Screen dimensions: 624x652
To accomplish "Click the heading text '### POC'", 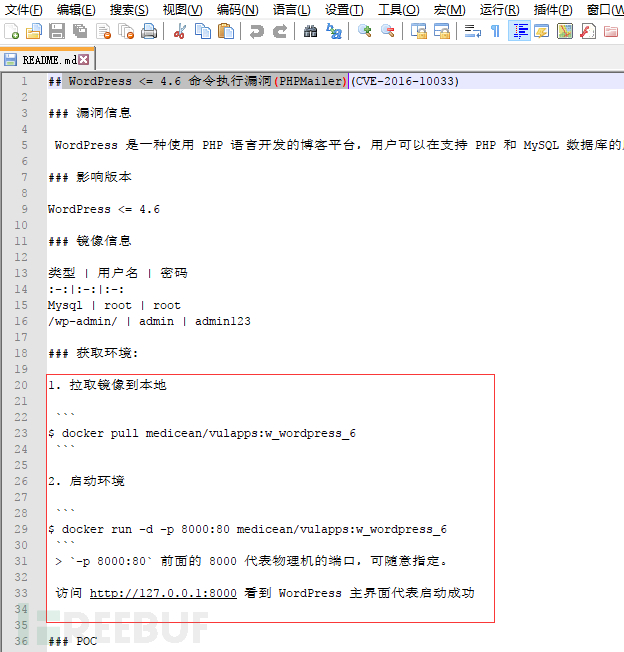I will point(72,641).
